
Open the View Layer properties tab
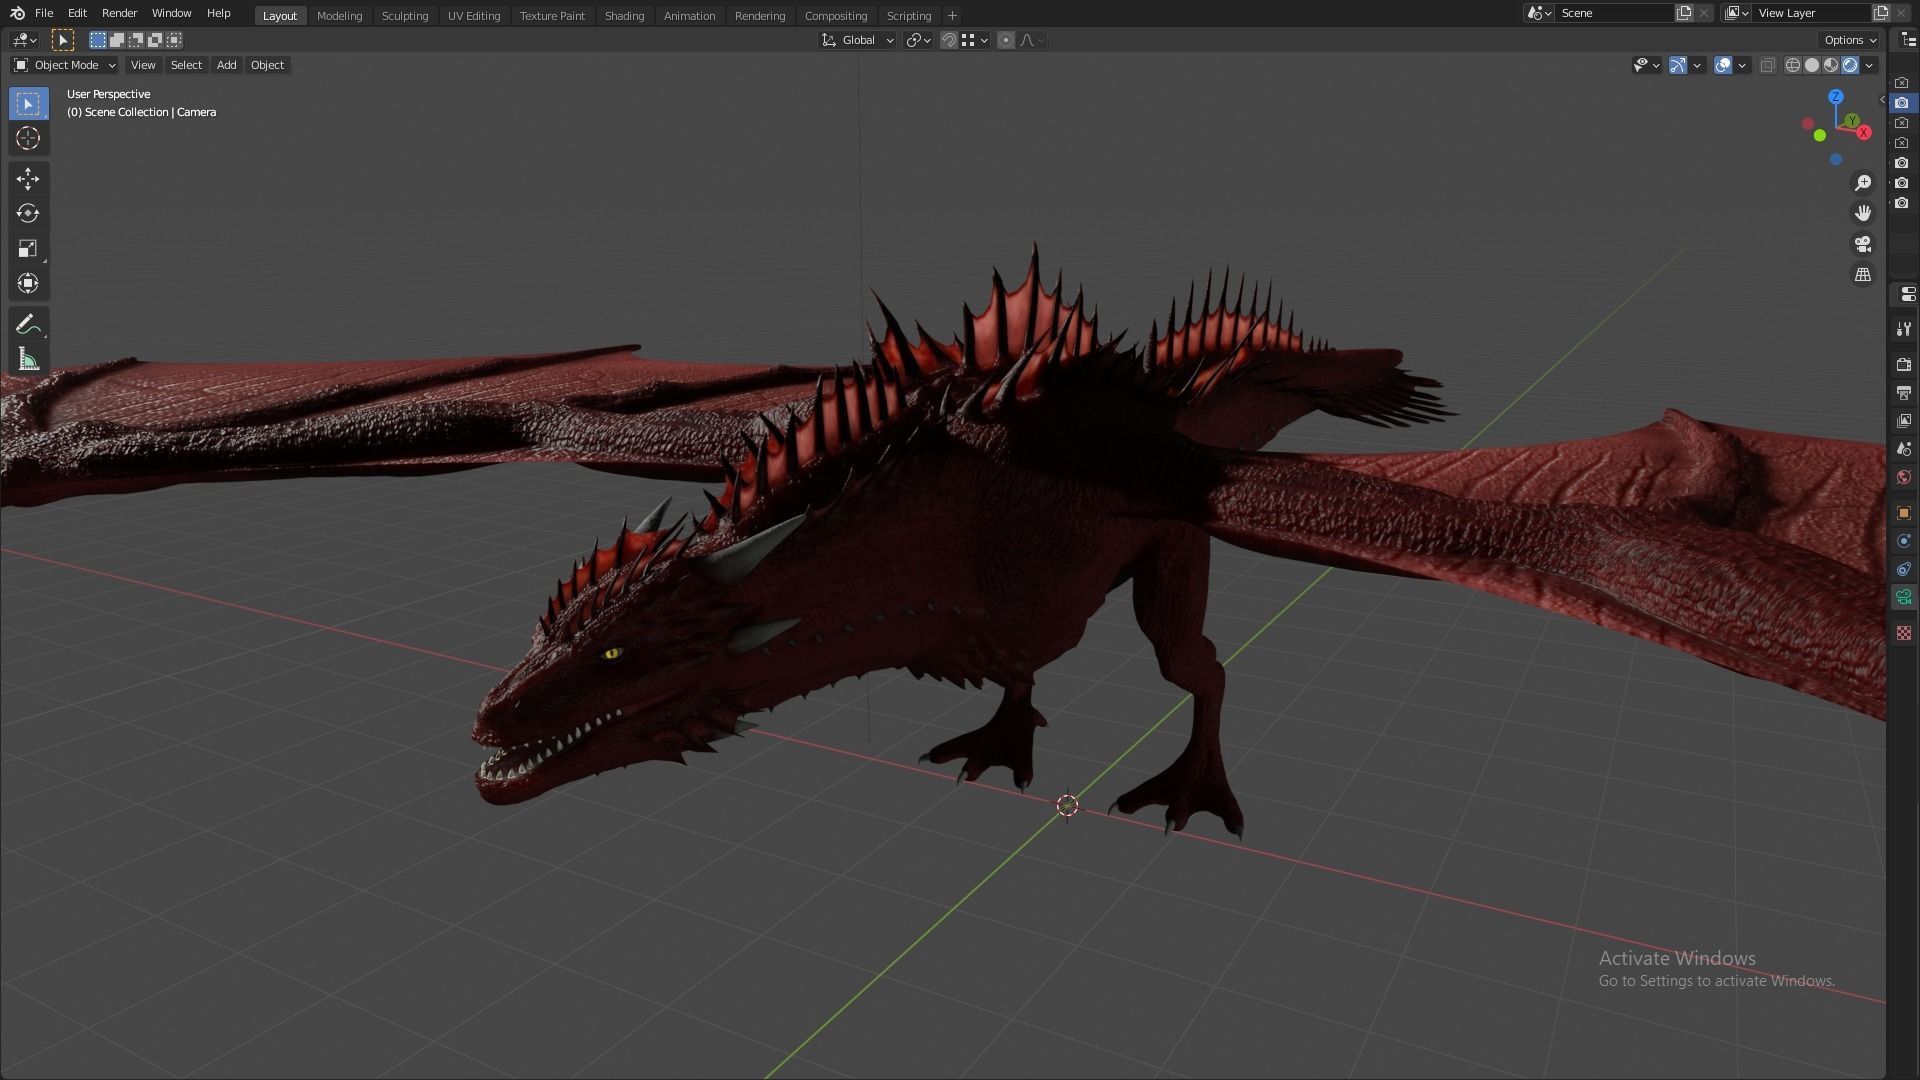(x=1904, y=421)
